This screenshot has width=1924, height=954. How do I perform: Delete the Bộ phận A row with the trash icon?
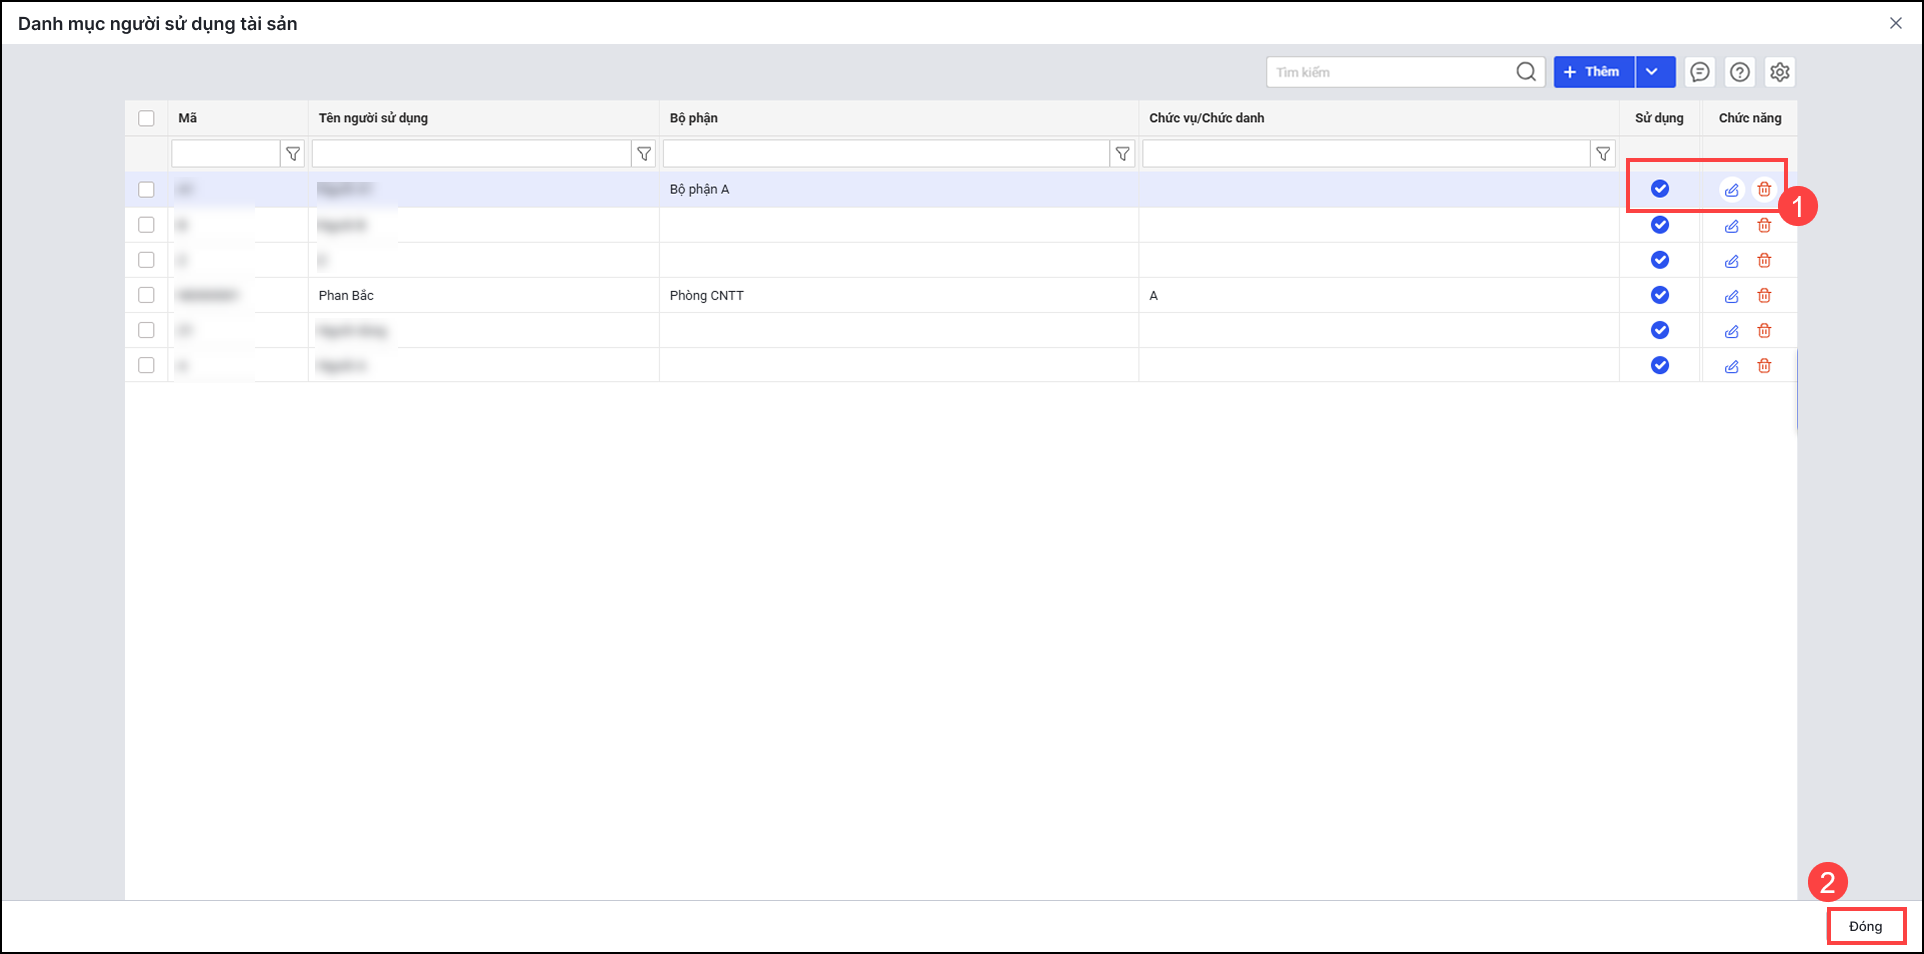click(1764, 190)
